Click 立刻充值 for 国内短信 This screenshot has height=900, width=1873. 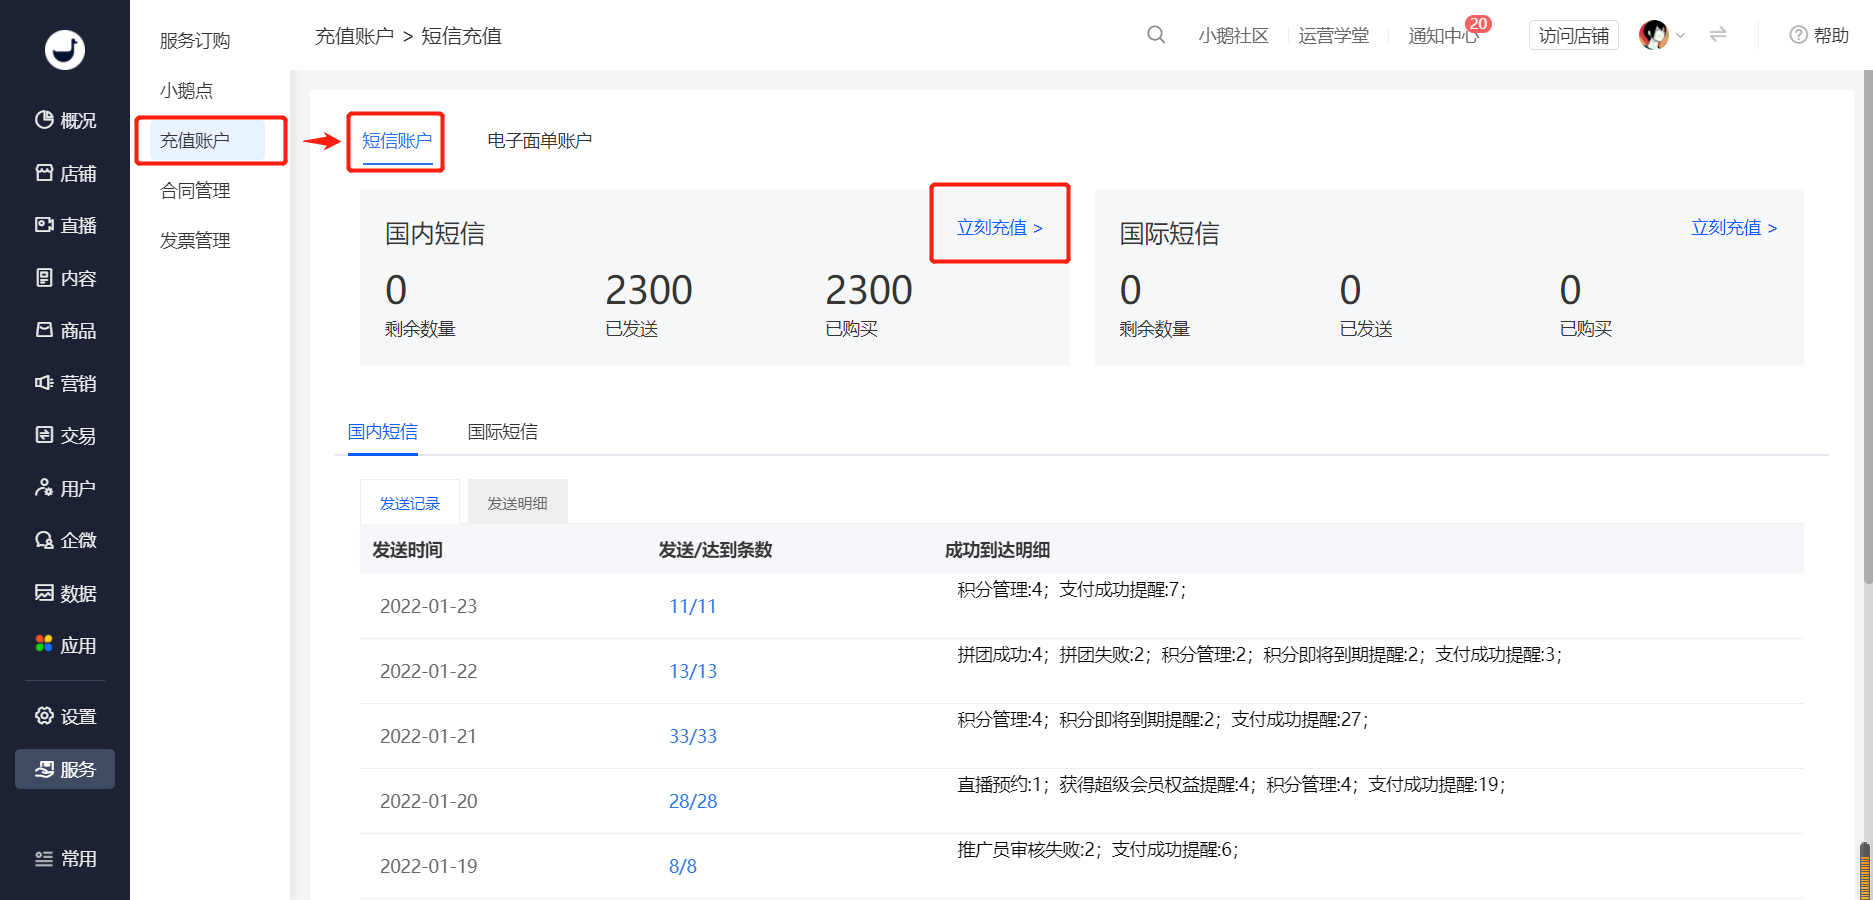coord(1000,227)
